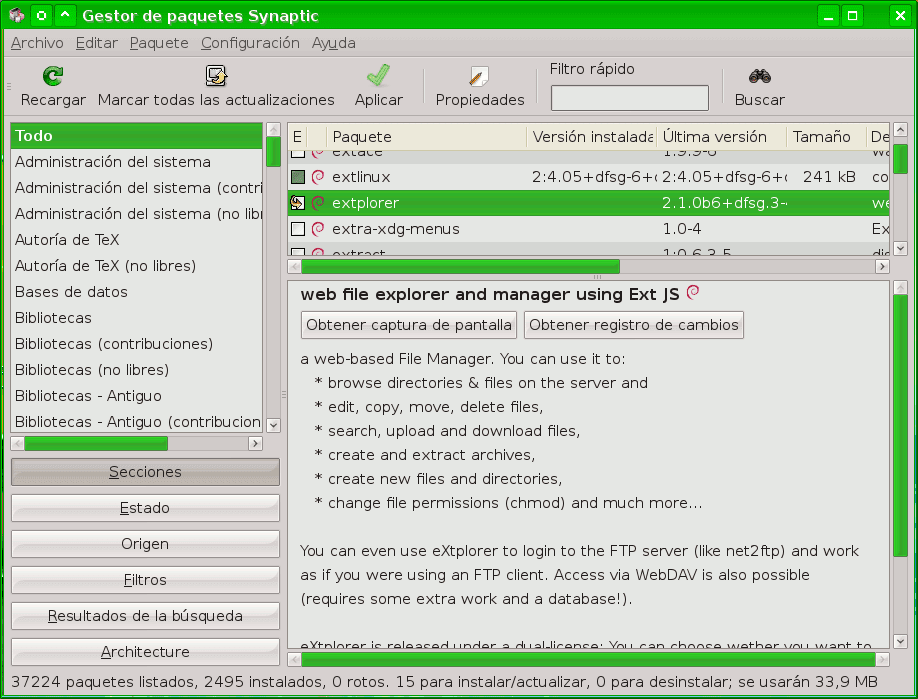The image size is (918, 699).
Task: Select Administración del sistema section
Action: tap(136, 162)
